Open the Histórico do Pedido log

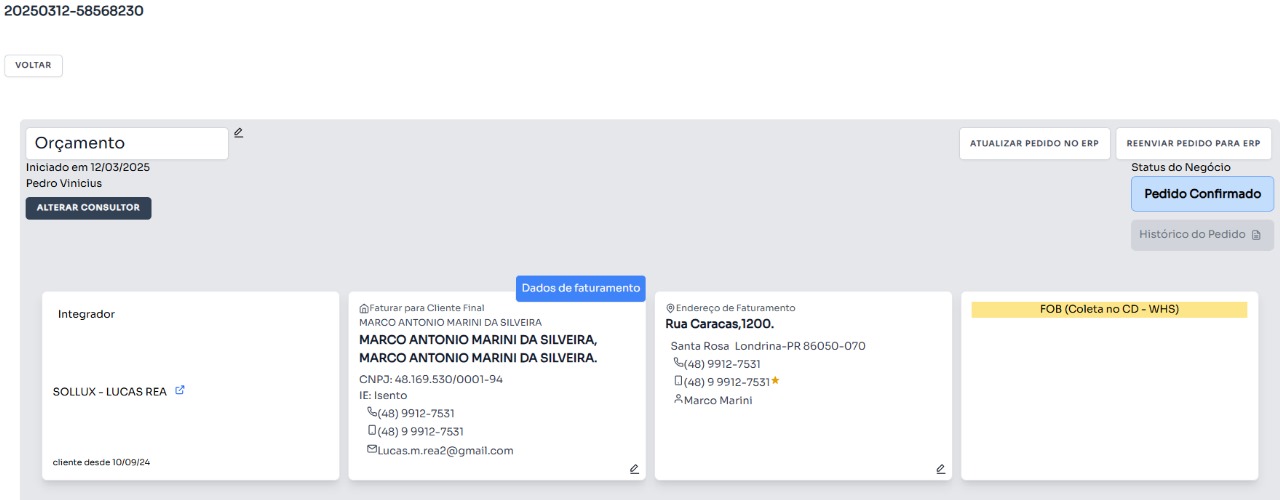[x=1202, y=235]
